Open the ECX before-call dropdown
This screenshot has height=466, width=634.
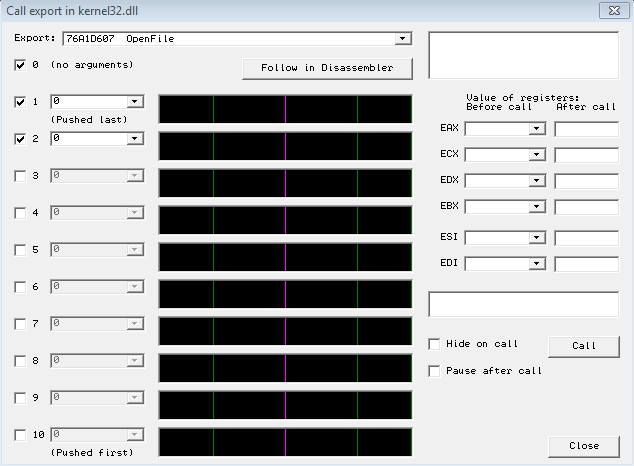(537, 155)
